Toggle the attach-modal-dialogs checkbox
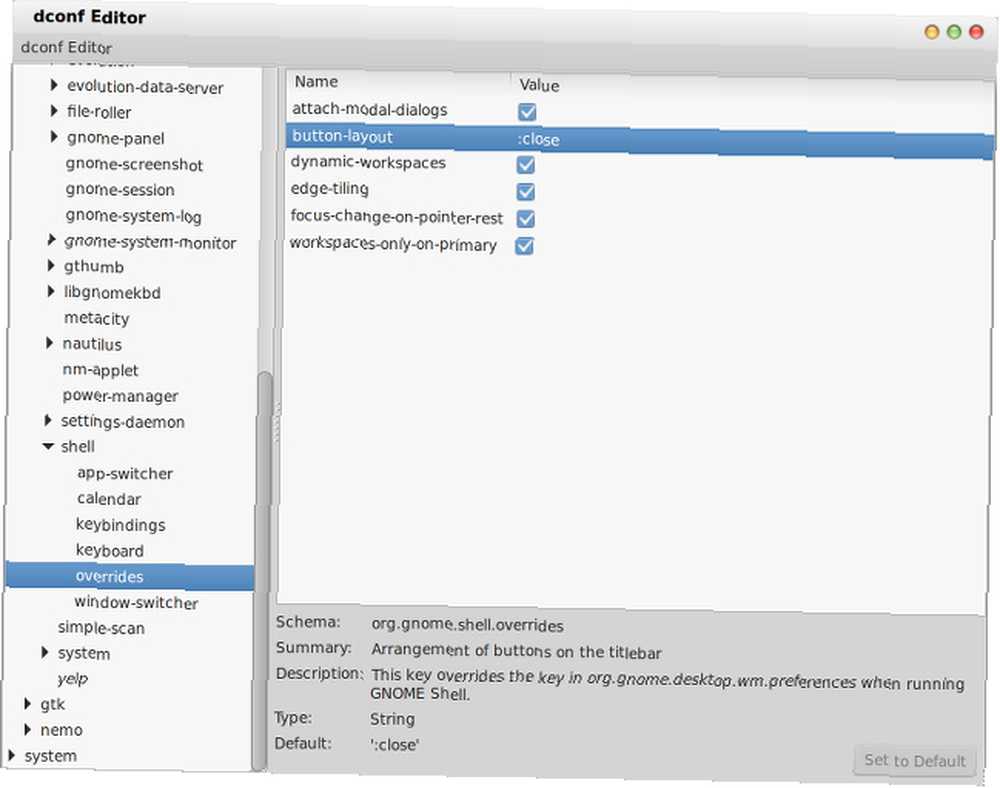 click(527, 112)
